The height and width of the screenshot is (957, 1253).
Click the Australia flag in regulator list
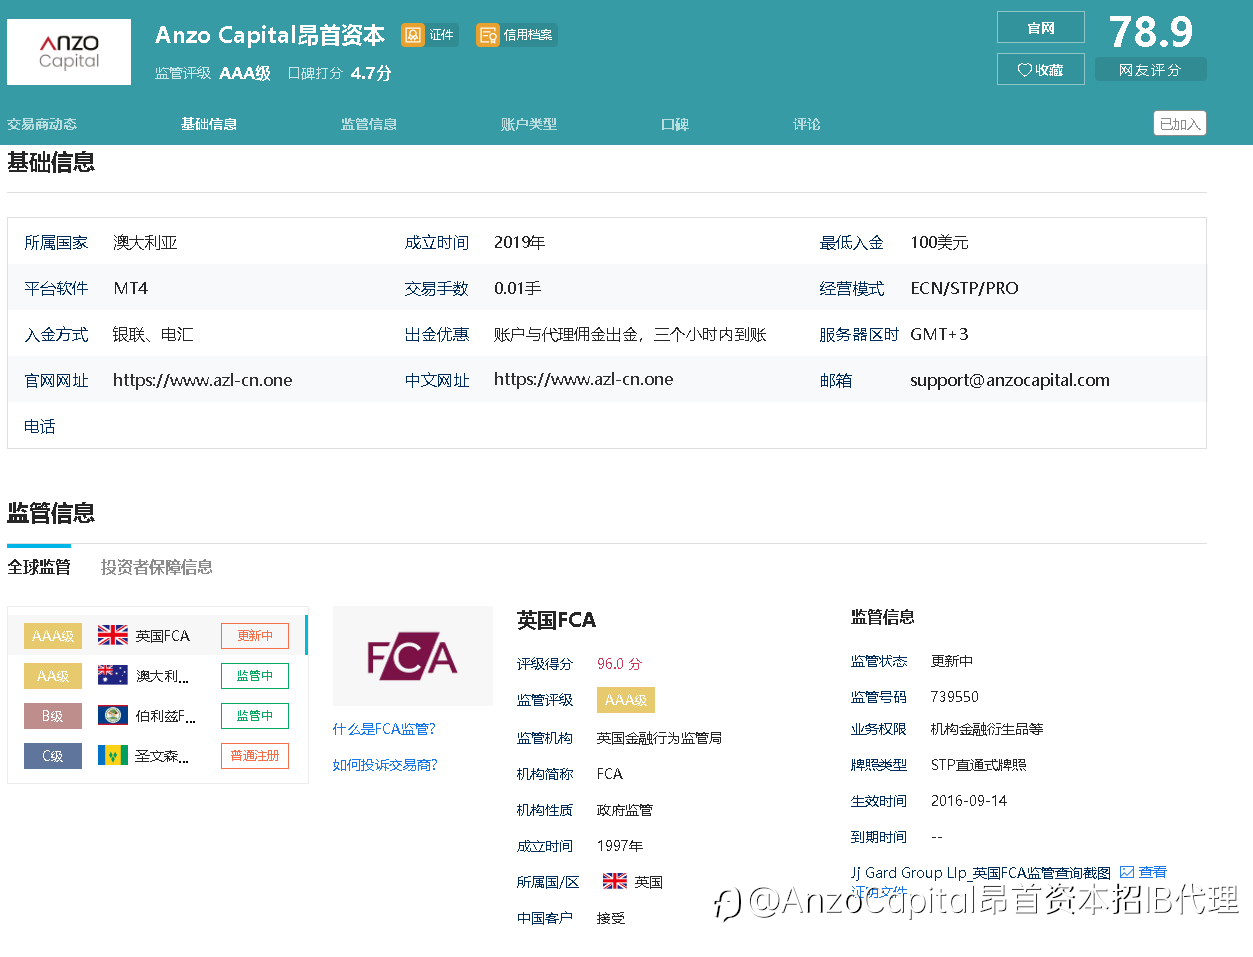(x=113, y=675)
